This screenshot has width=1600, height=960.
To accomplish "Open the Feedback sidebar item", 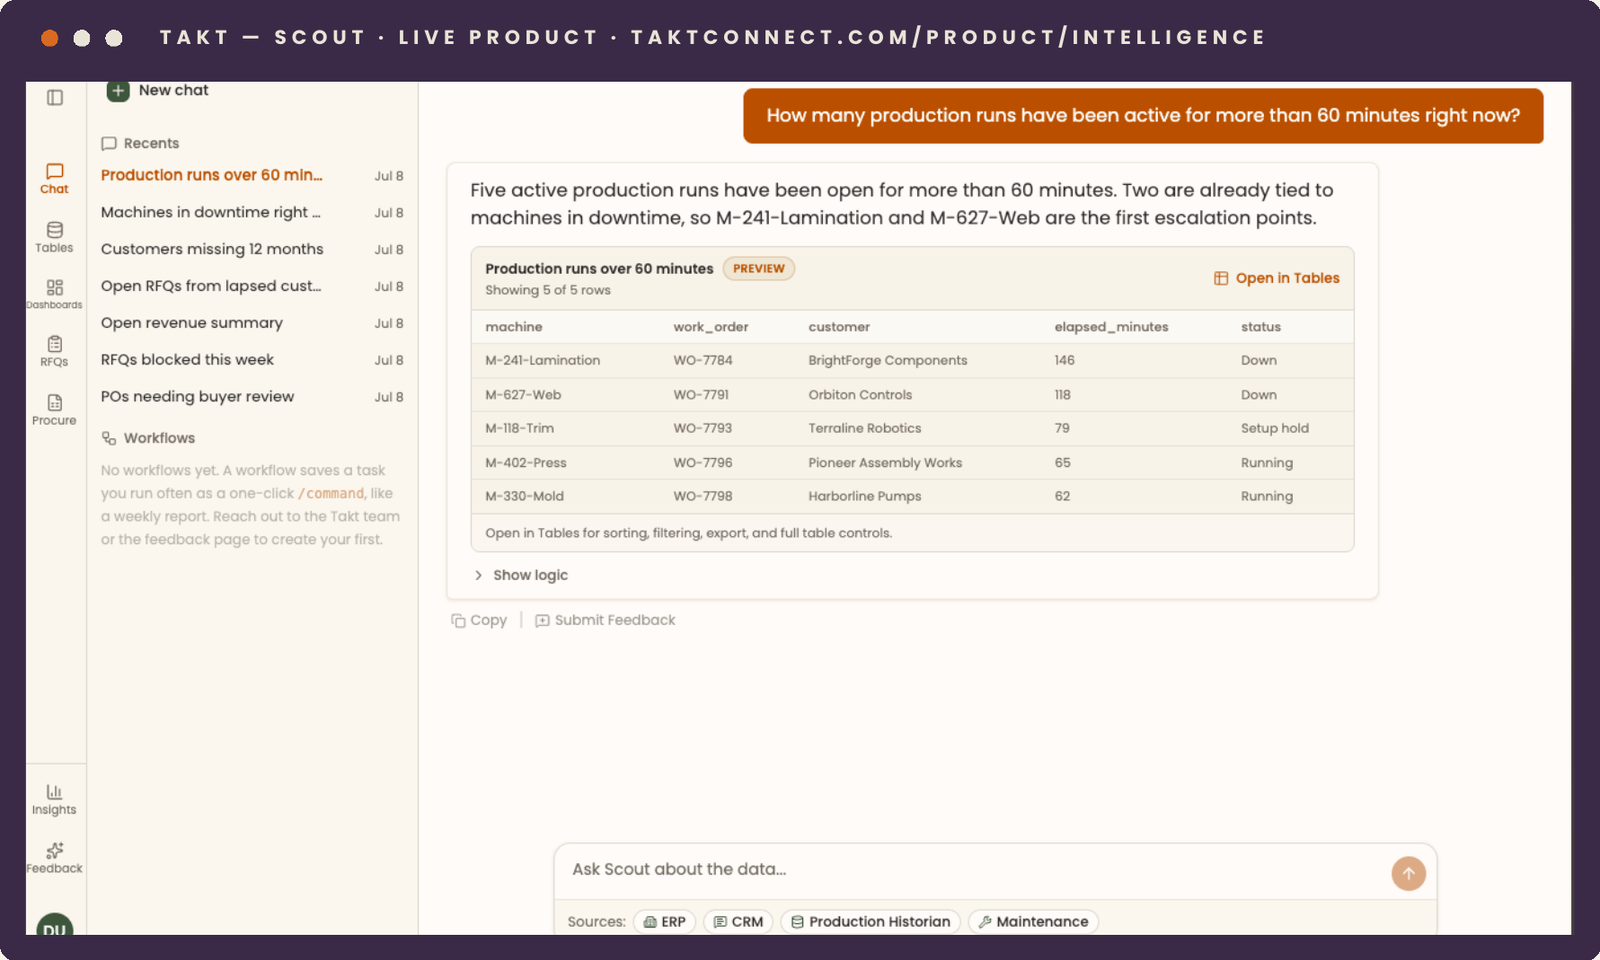I will pos(55,858).
